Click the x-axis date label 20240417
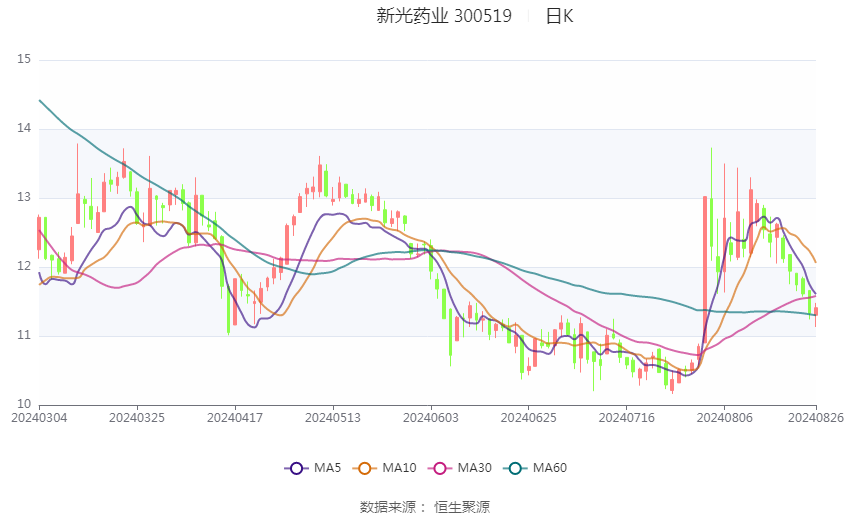Screen dimensions: 850x517 [x=235, y=418]
